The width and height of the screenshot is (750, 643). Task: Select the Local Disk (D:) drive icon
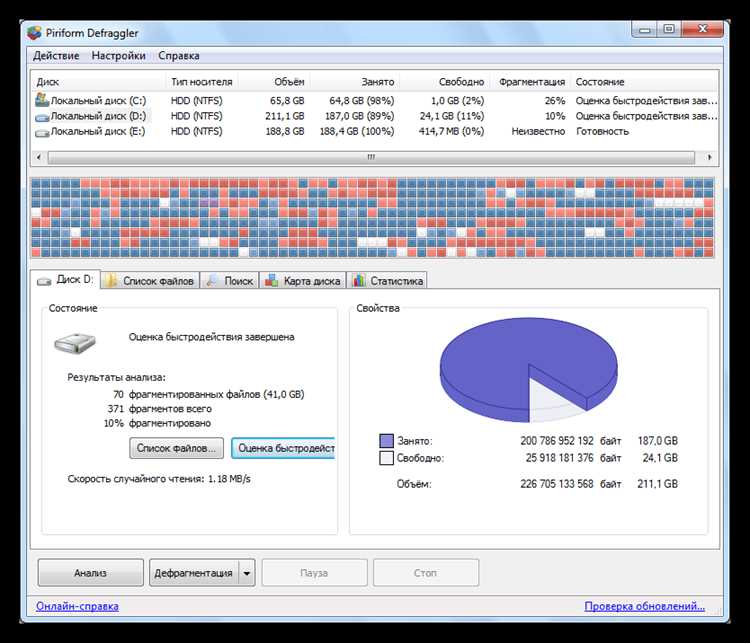42,116
